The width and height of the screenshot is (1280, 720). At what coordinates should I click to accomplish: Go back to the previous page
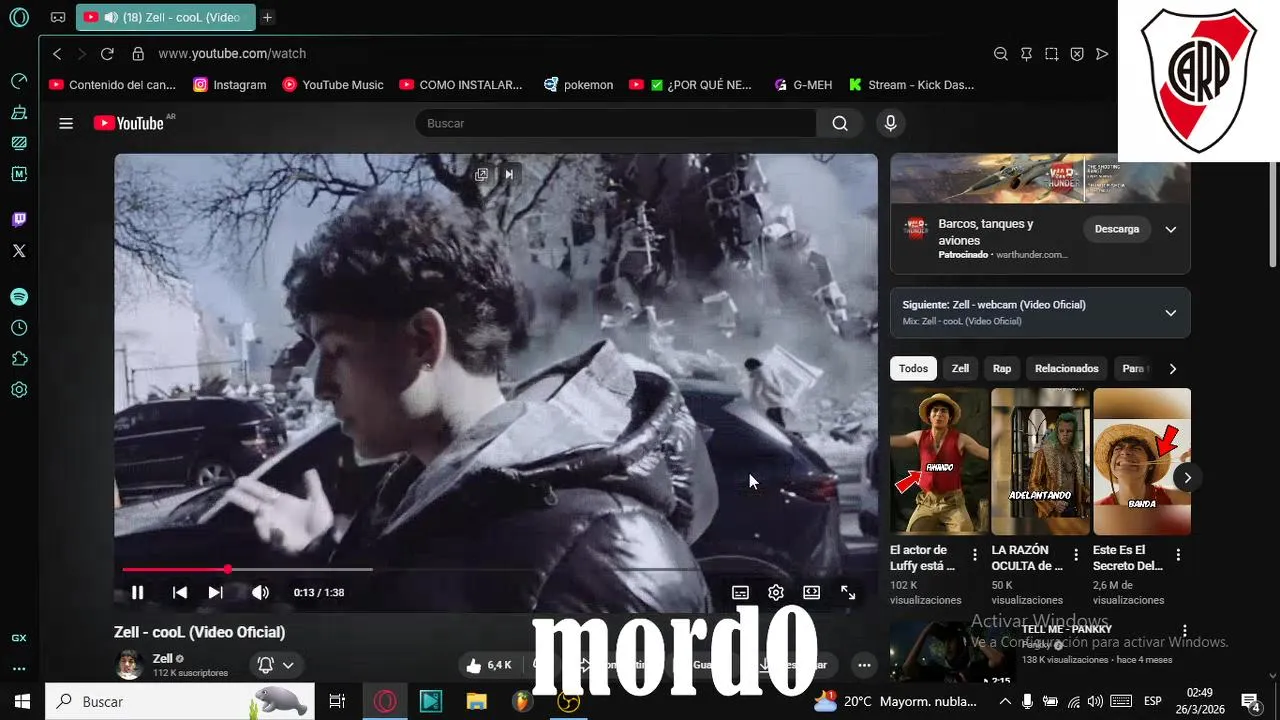coord(57,54)
